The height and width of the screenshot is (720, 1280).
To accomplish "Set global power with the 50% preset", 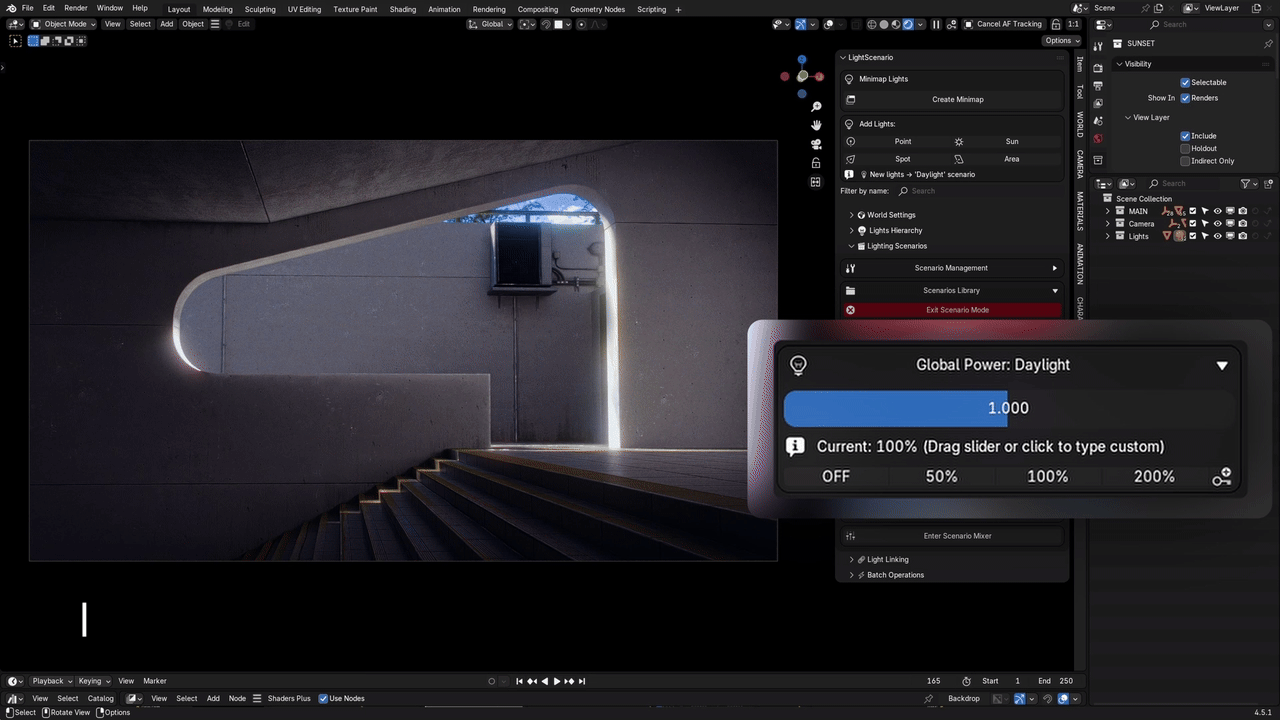I will point(941,477).
